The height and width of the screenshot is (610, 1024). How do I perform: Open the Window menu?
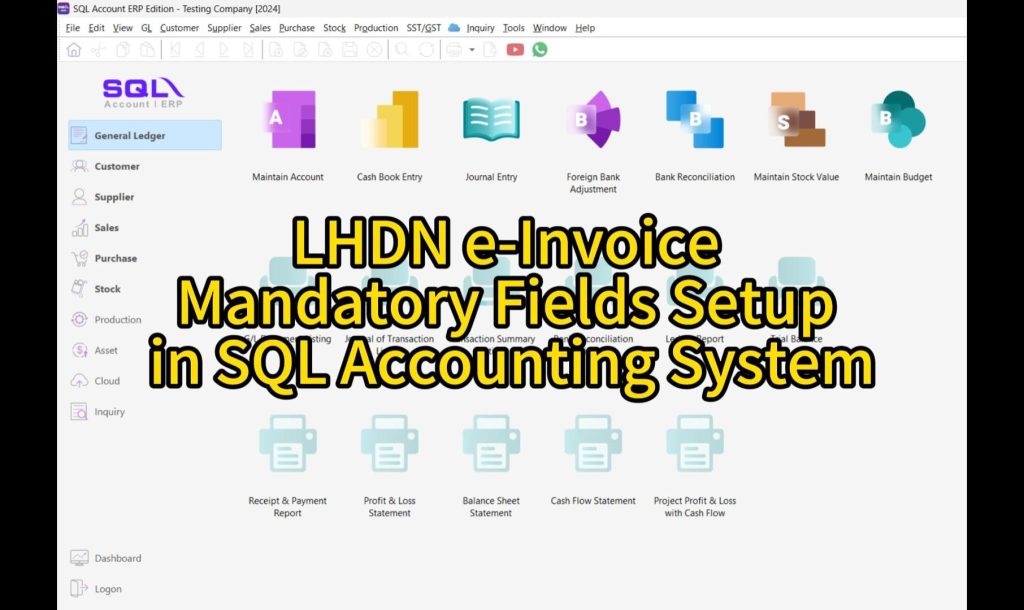[550, 28]
